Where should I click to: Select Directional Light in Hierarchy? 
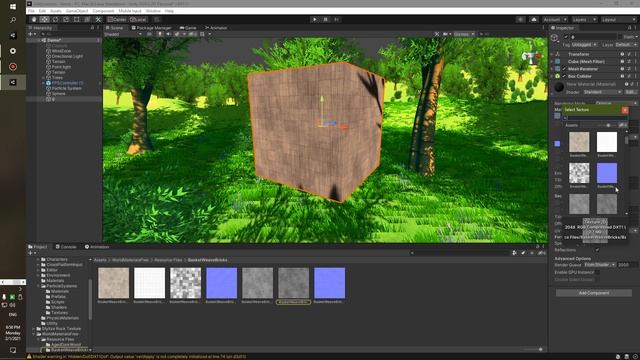click(67, 56)
